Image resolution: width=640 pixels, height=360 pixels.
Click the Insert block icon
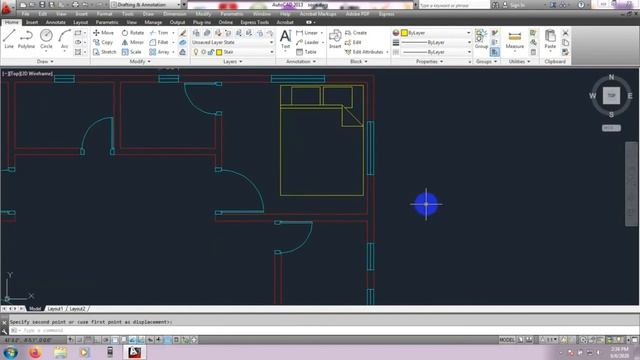335,39
